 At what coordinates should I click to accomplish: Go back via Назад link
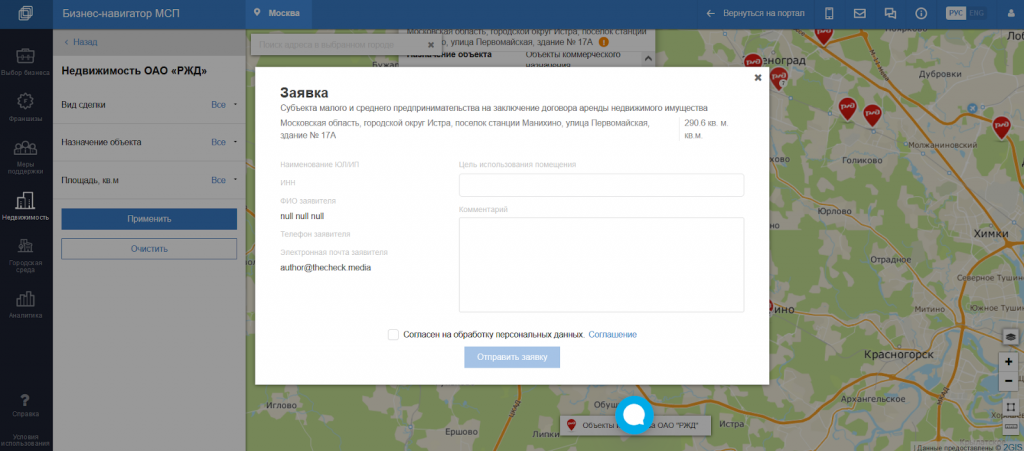click(x=80, y=42)
